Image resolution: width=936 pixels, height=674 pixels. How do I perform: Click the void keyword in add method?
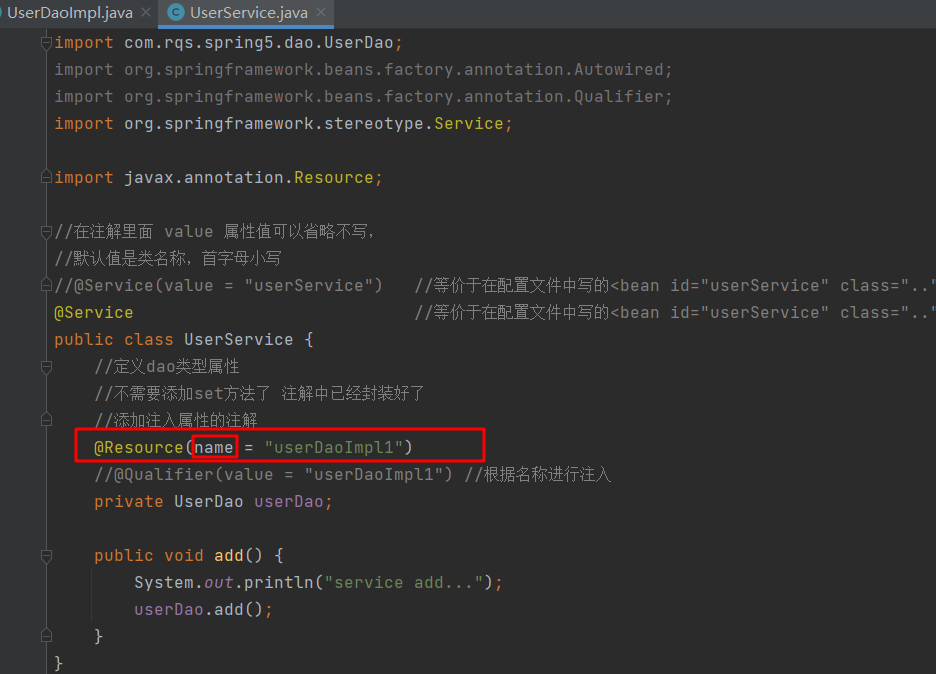coord(184,556)
